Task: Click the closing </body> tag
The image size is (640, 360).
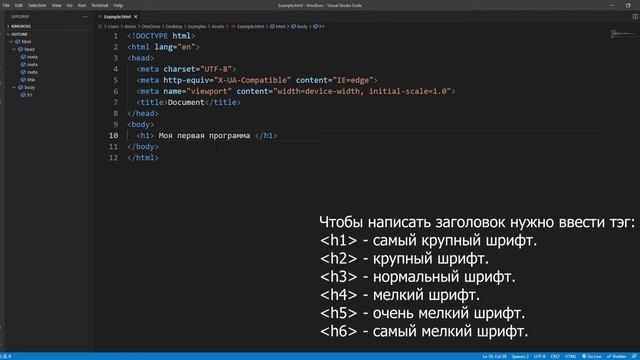Action: pyautogui.click(x=143, y=147)
